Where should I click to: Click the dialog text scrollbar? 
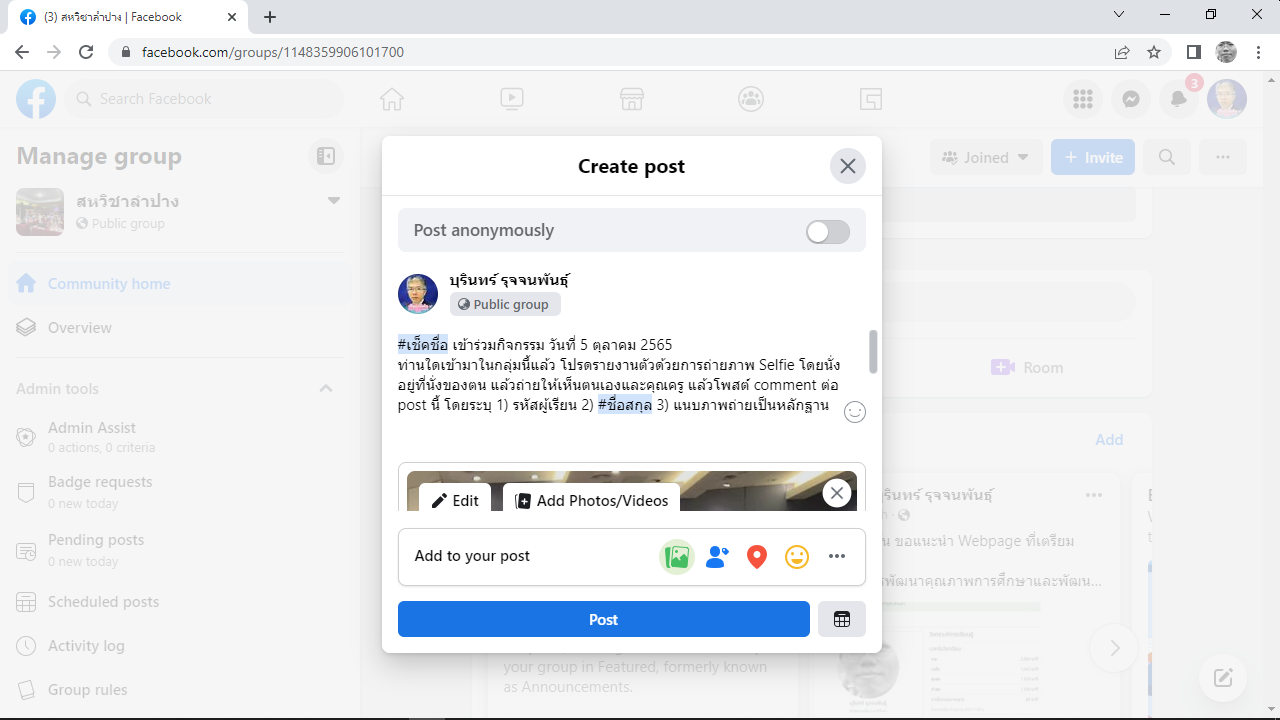click(x=874, y=352)
